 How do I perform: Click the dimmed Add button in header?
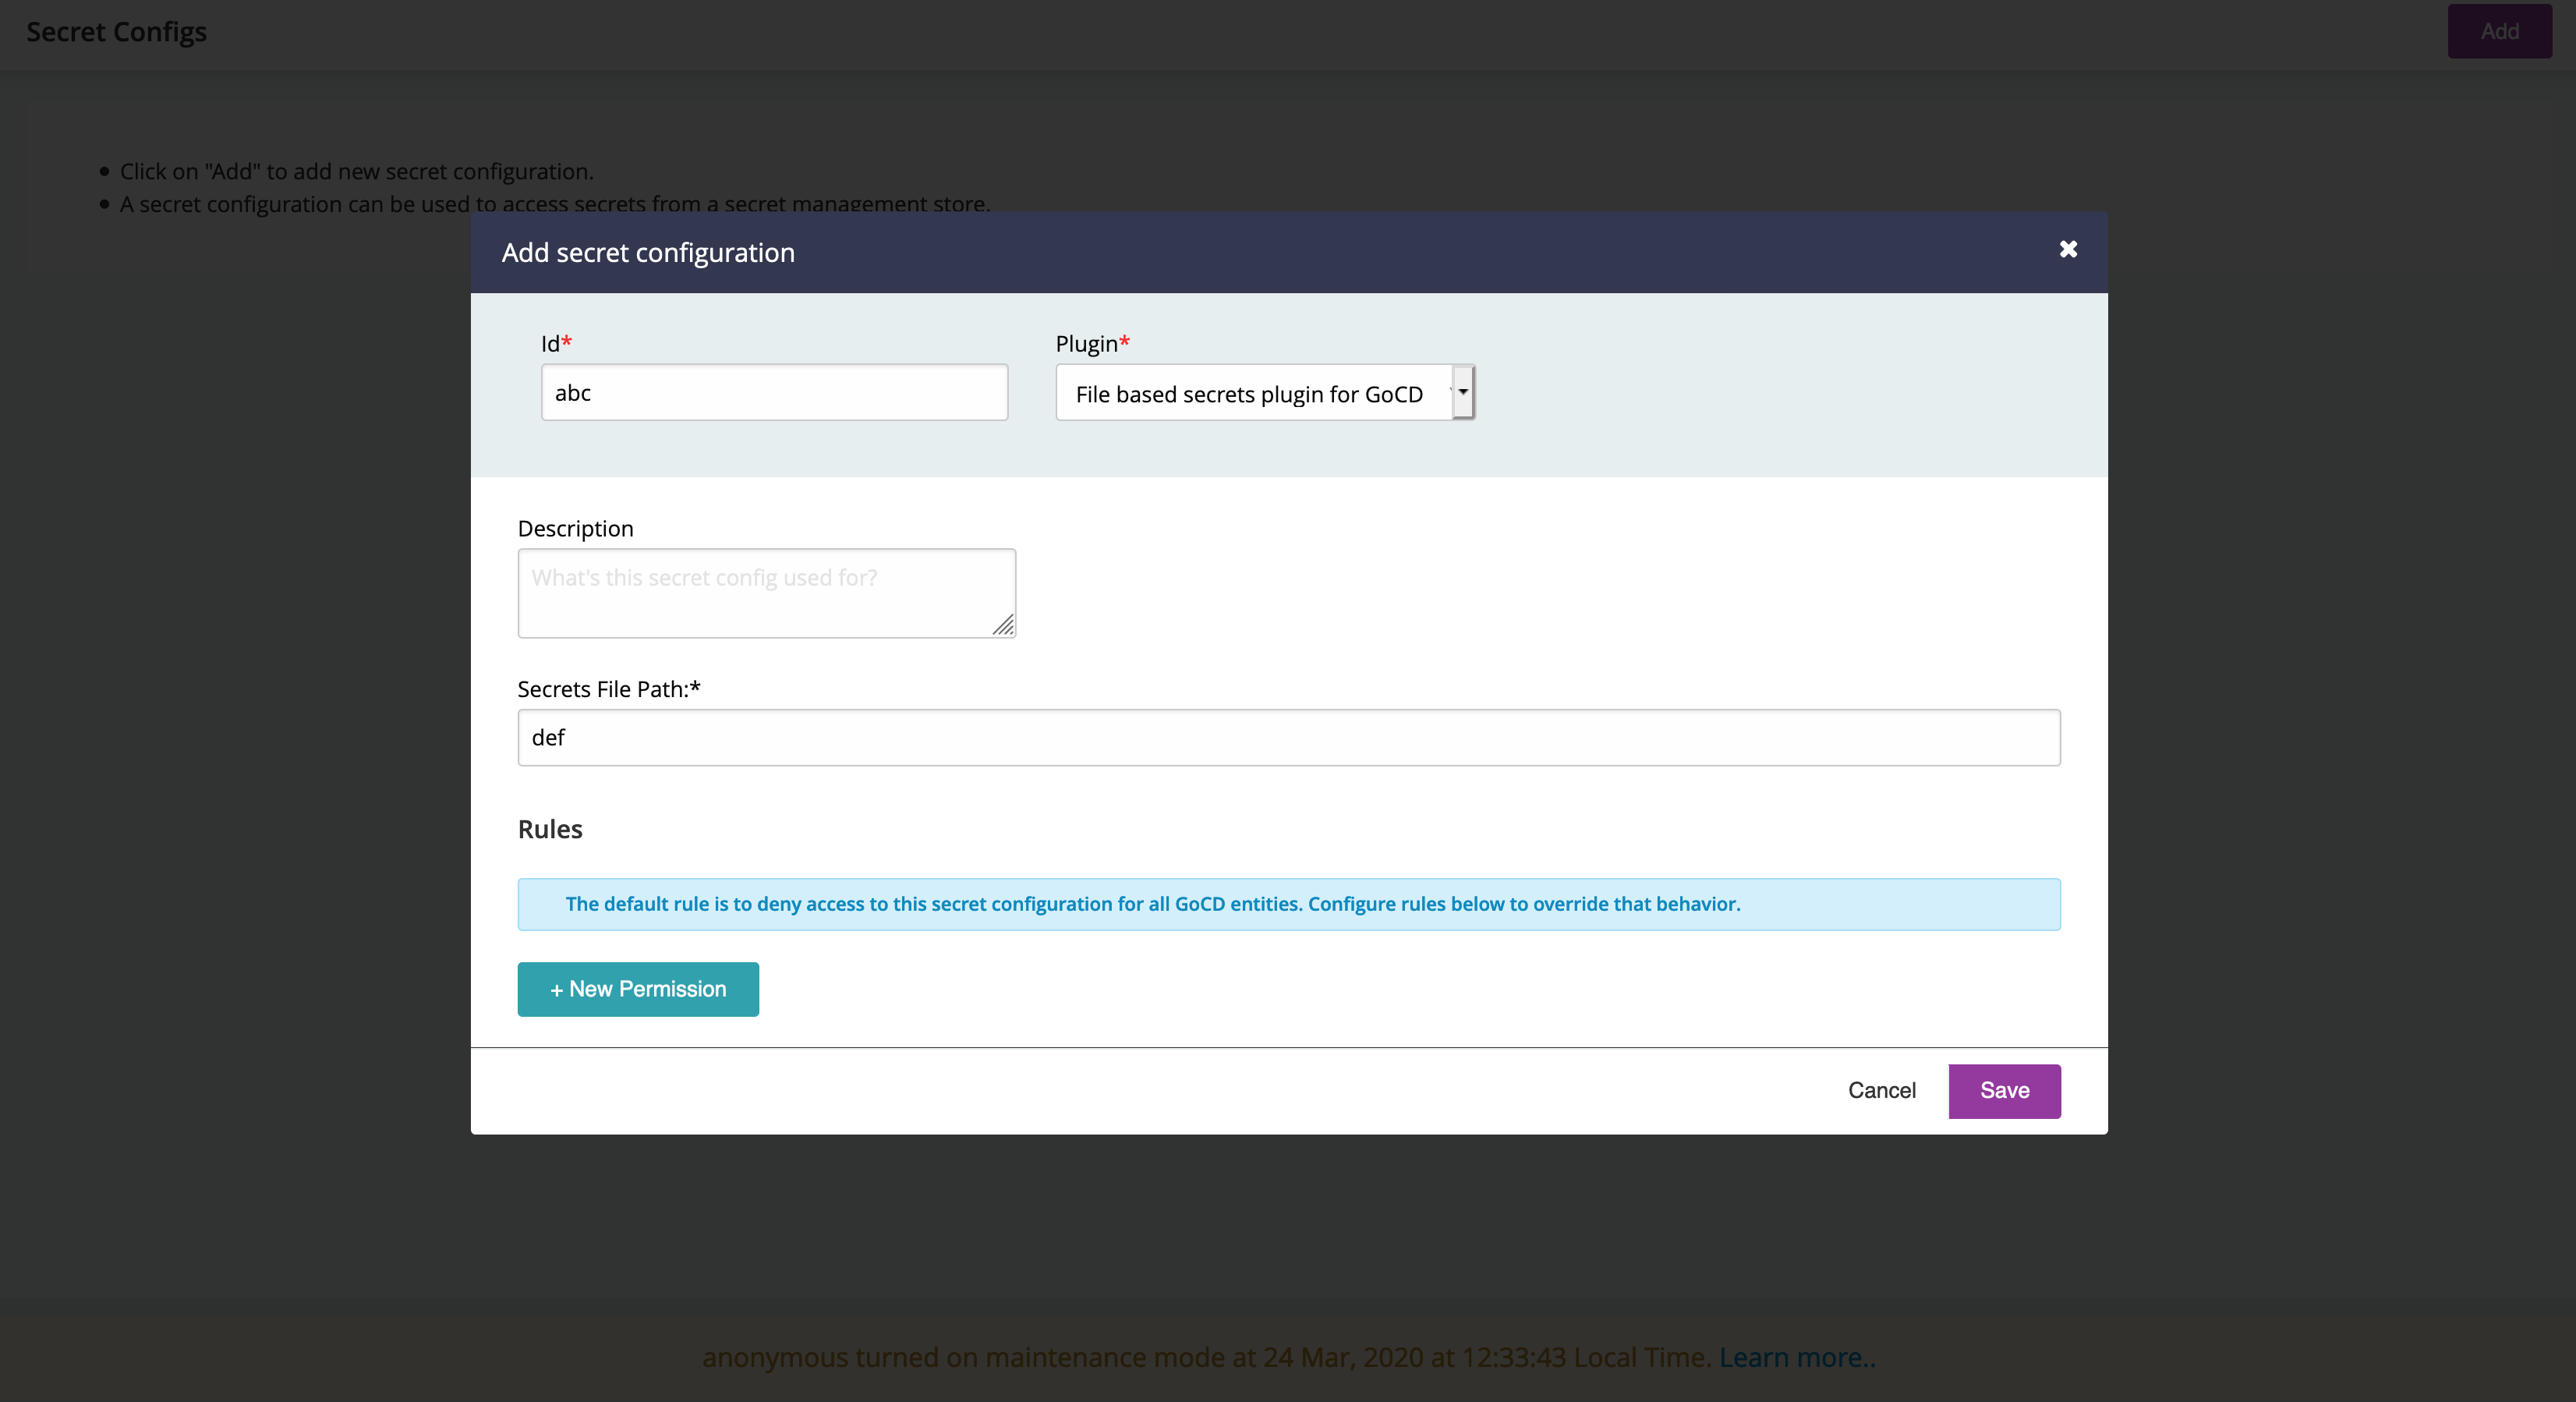[2499, 31]
